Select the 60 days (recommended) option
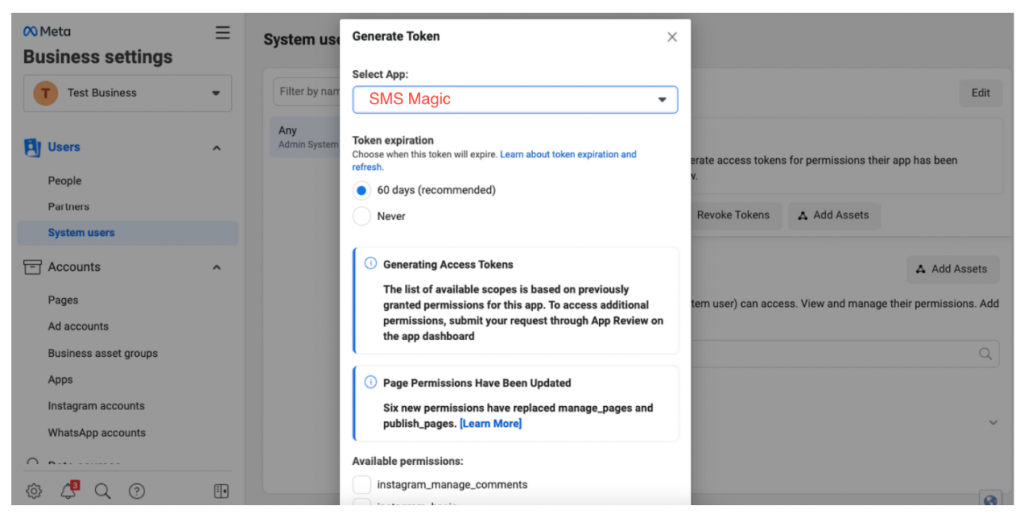This screenshot has width=1024, height=514. (361, 190)
